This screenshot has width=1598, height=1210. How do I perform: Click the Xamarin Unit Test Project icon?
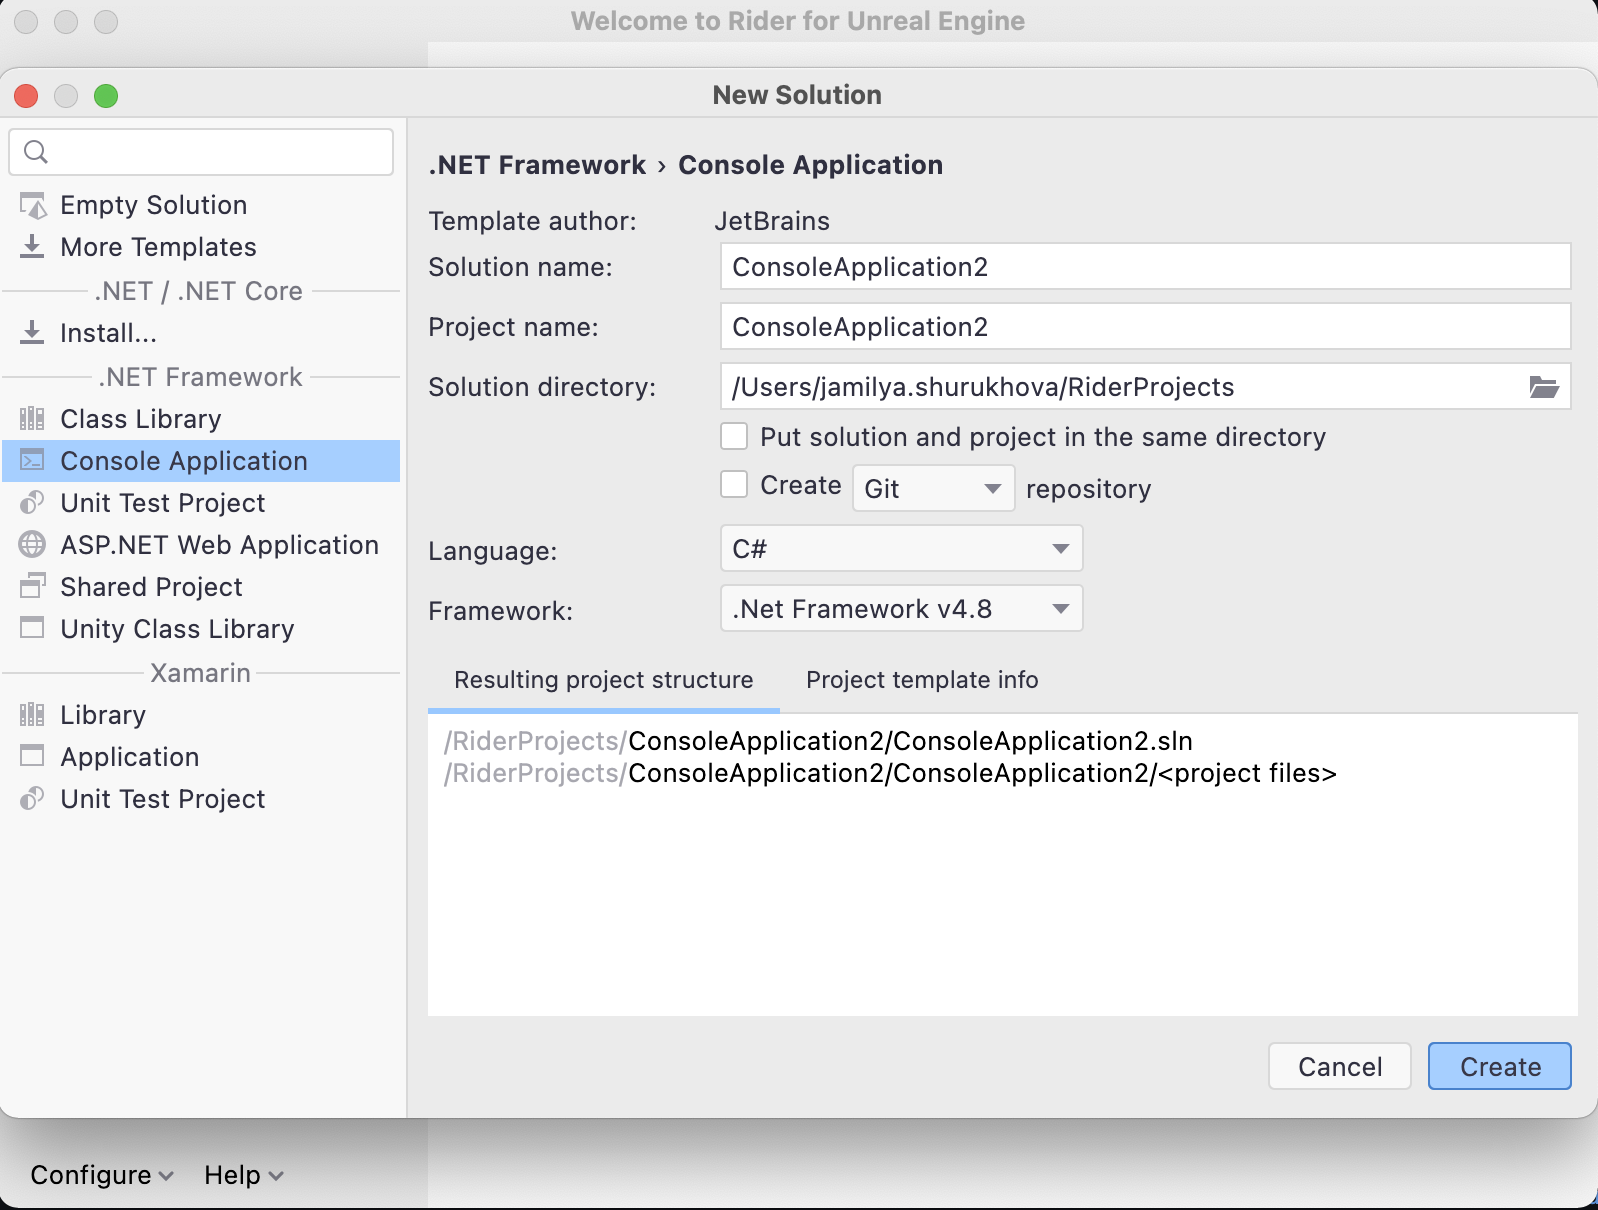(x=33, y=799)
